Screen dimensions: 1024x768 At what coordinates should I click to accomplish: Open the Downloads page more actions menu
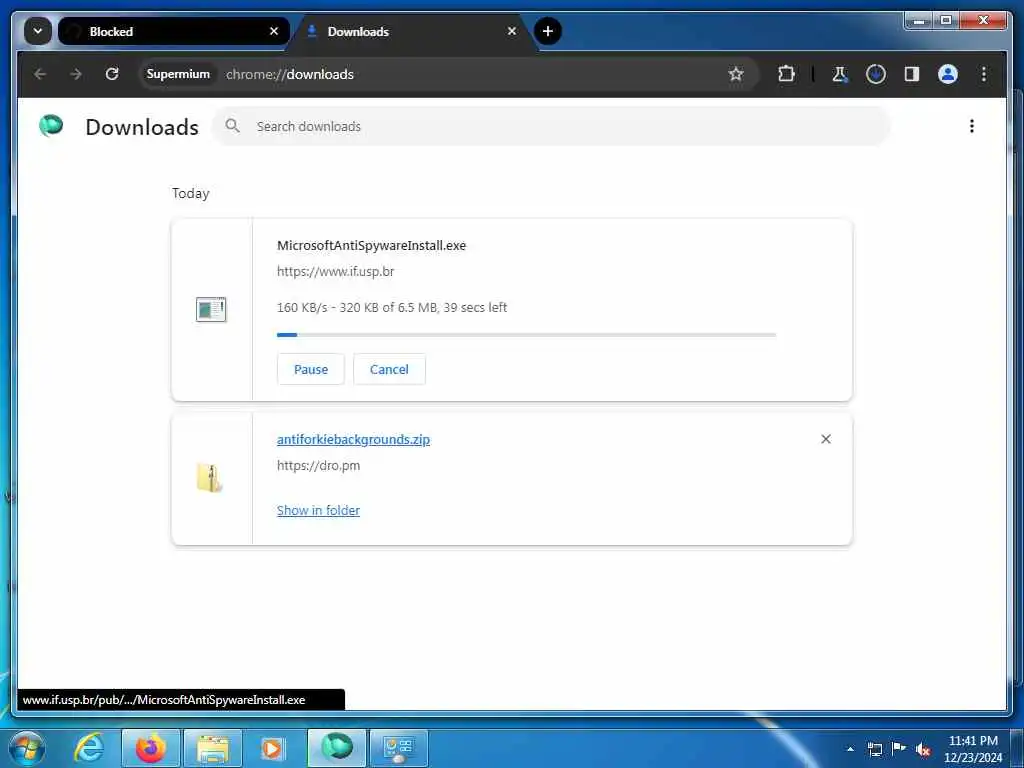[972, 126]
